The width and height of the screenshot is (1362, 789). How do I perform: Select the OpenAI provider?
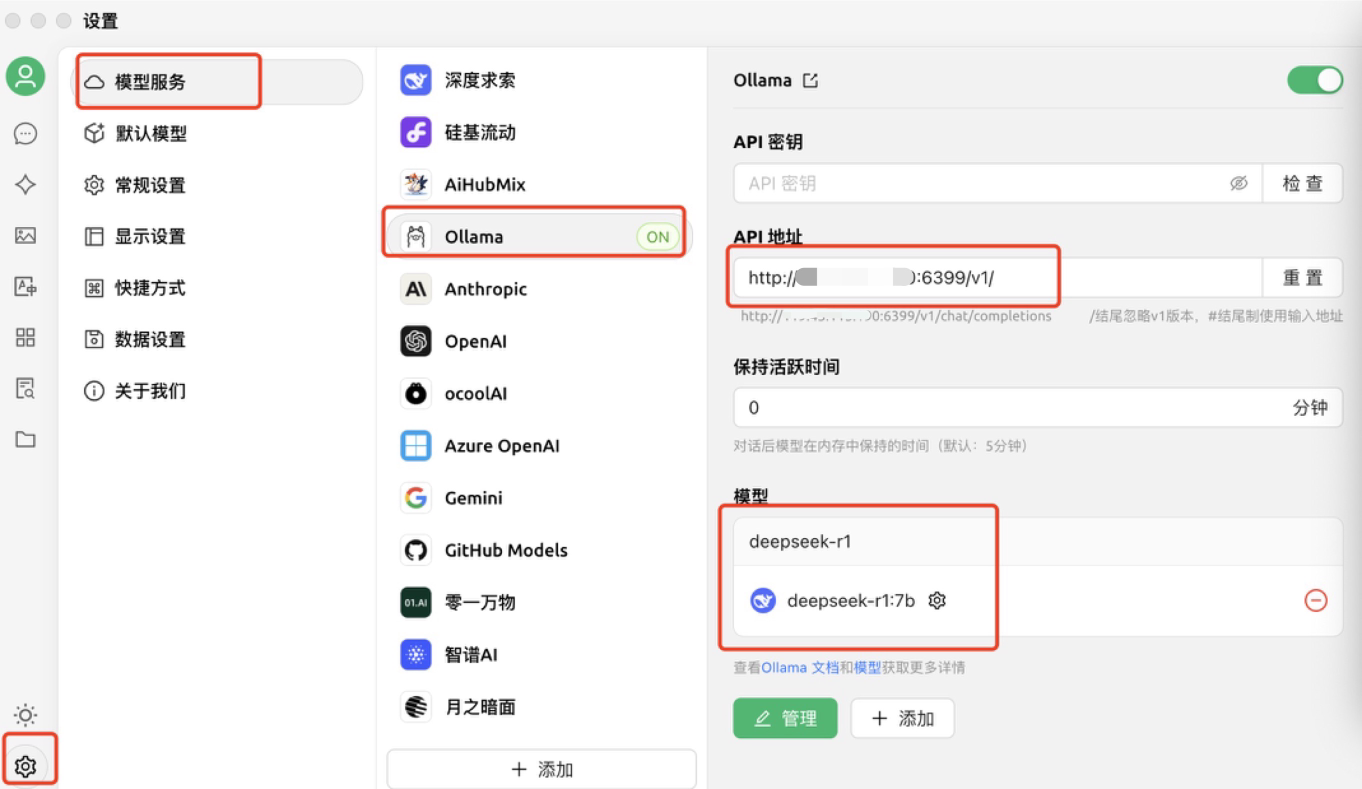(x=541, y=341)
